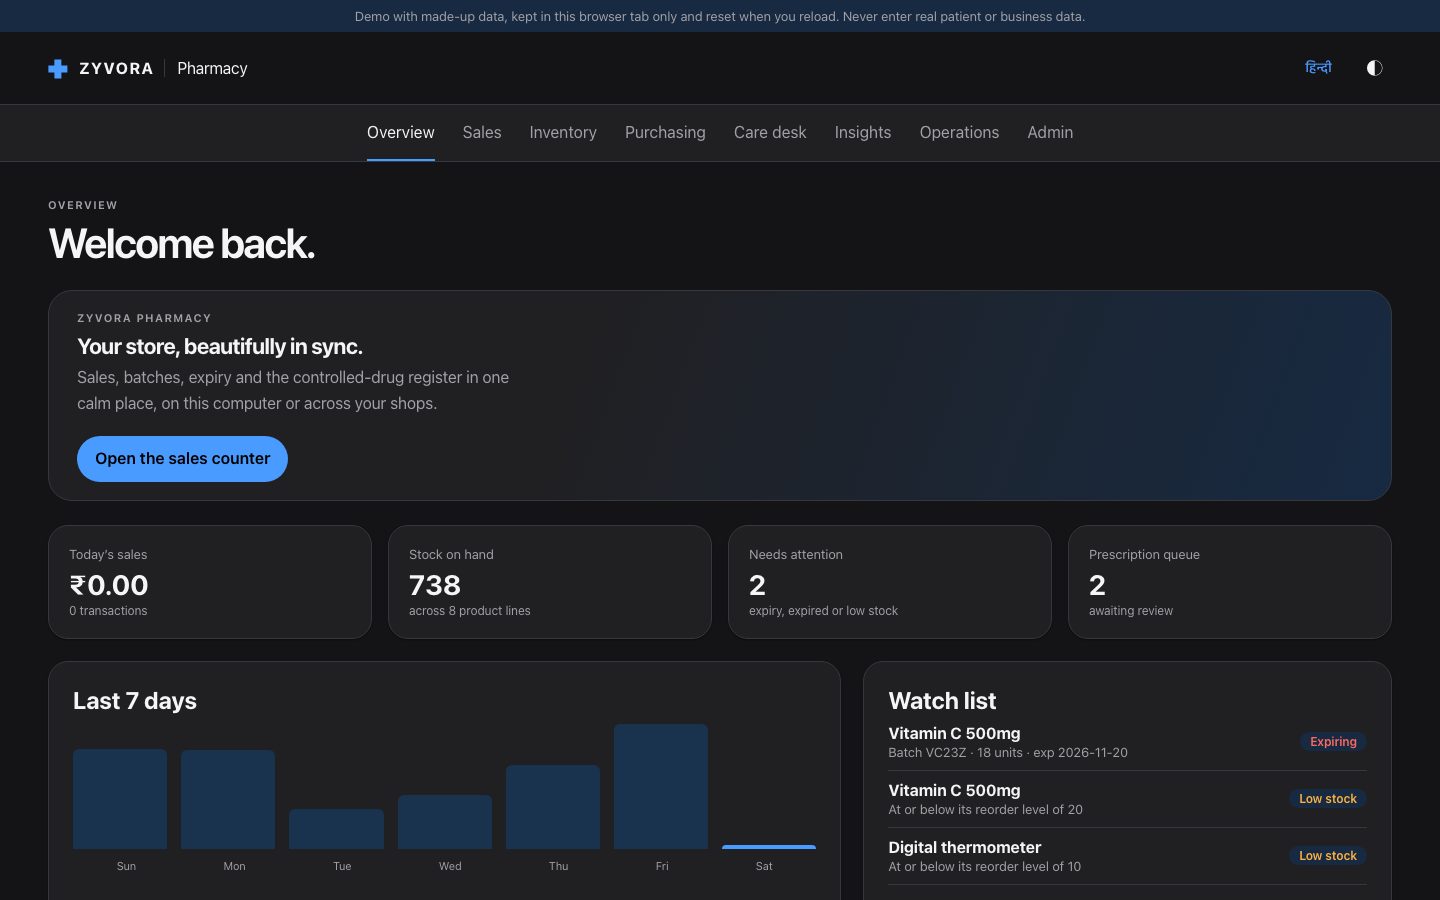
Task: Click the Last 7 days heading
Action: 135,701
